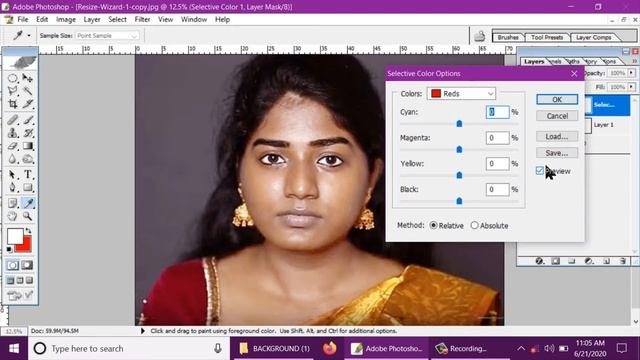Click the Save... button
640x360 pixels.
coord(557,153)
